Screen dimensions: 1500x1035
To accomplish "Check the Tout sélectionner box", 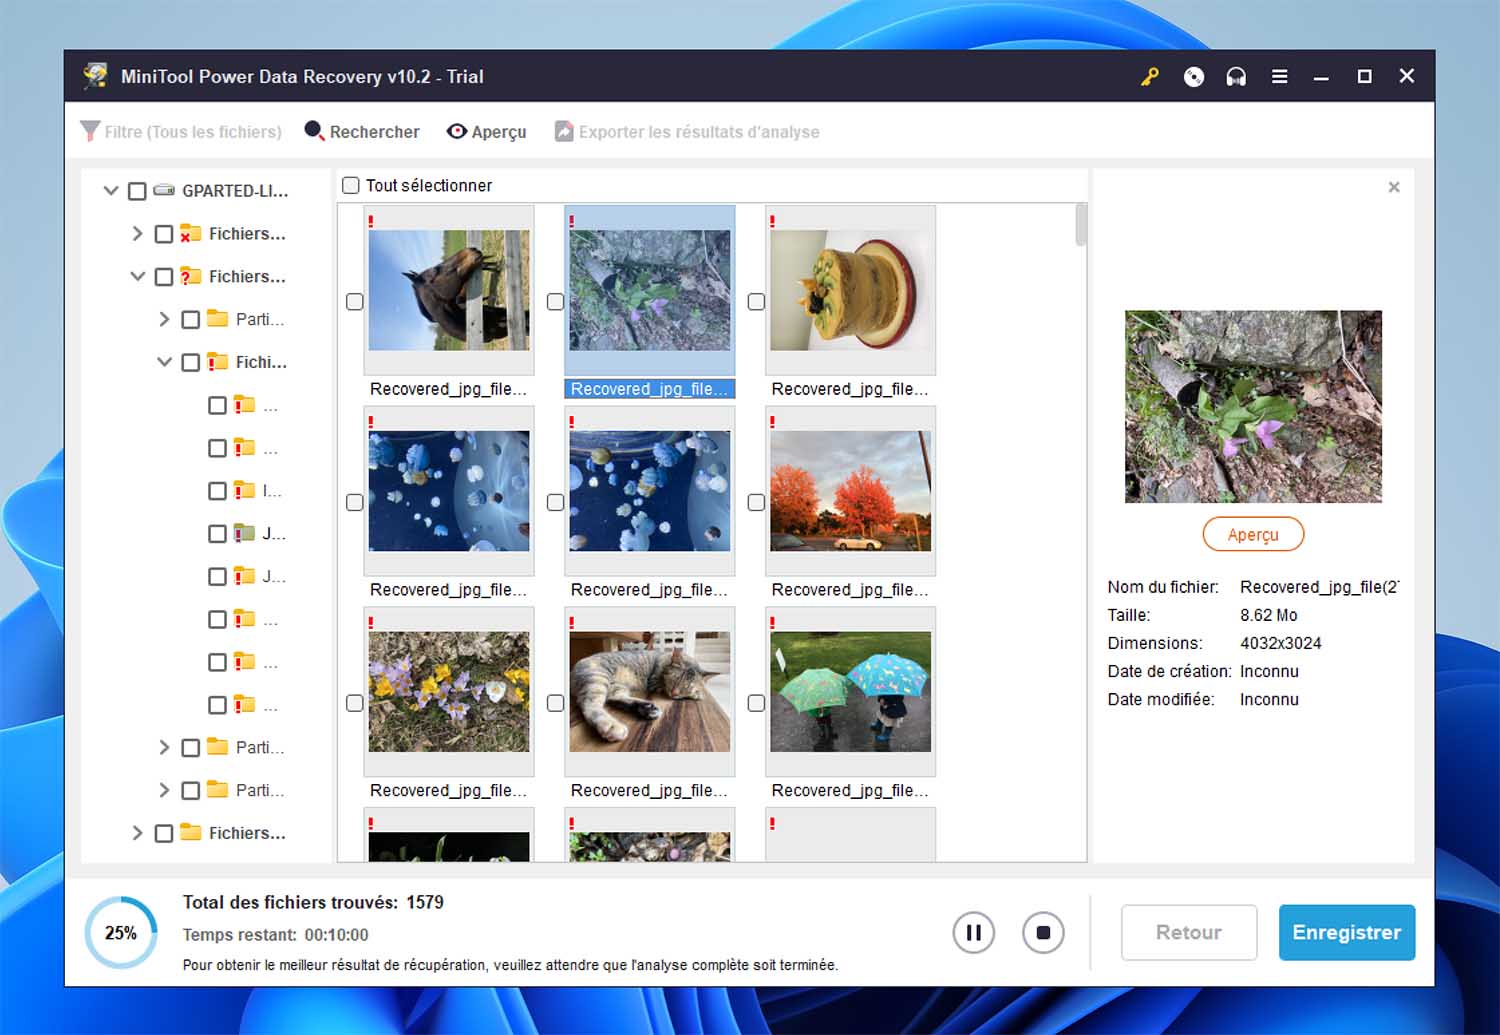I will click(x=351, y=185).
